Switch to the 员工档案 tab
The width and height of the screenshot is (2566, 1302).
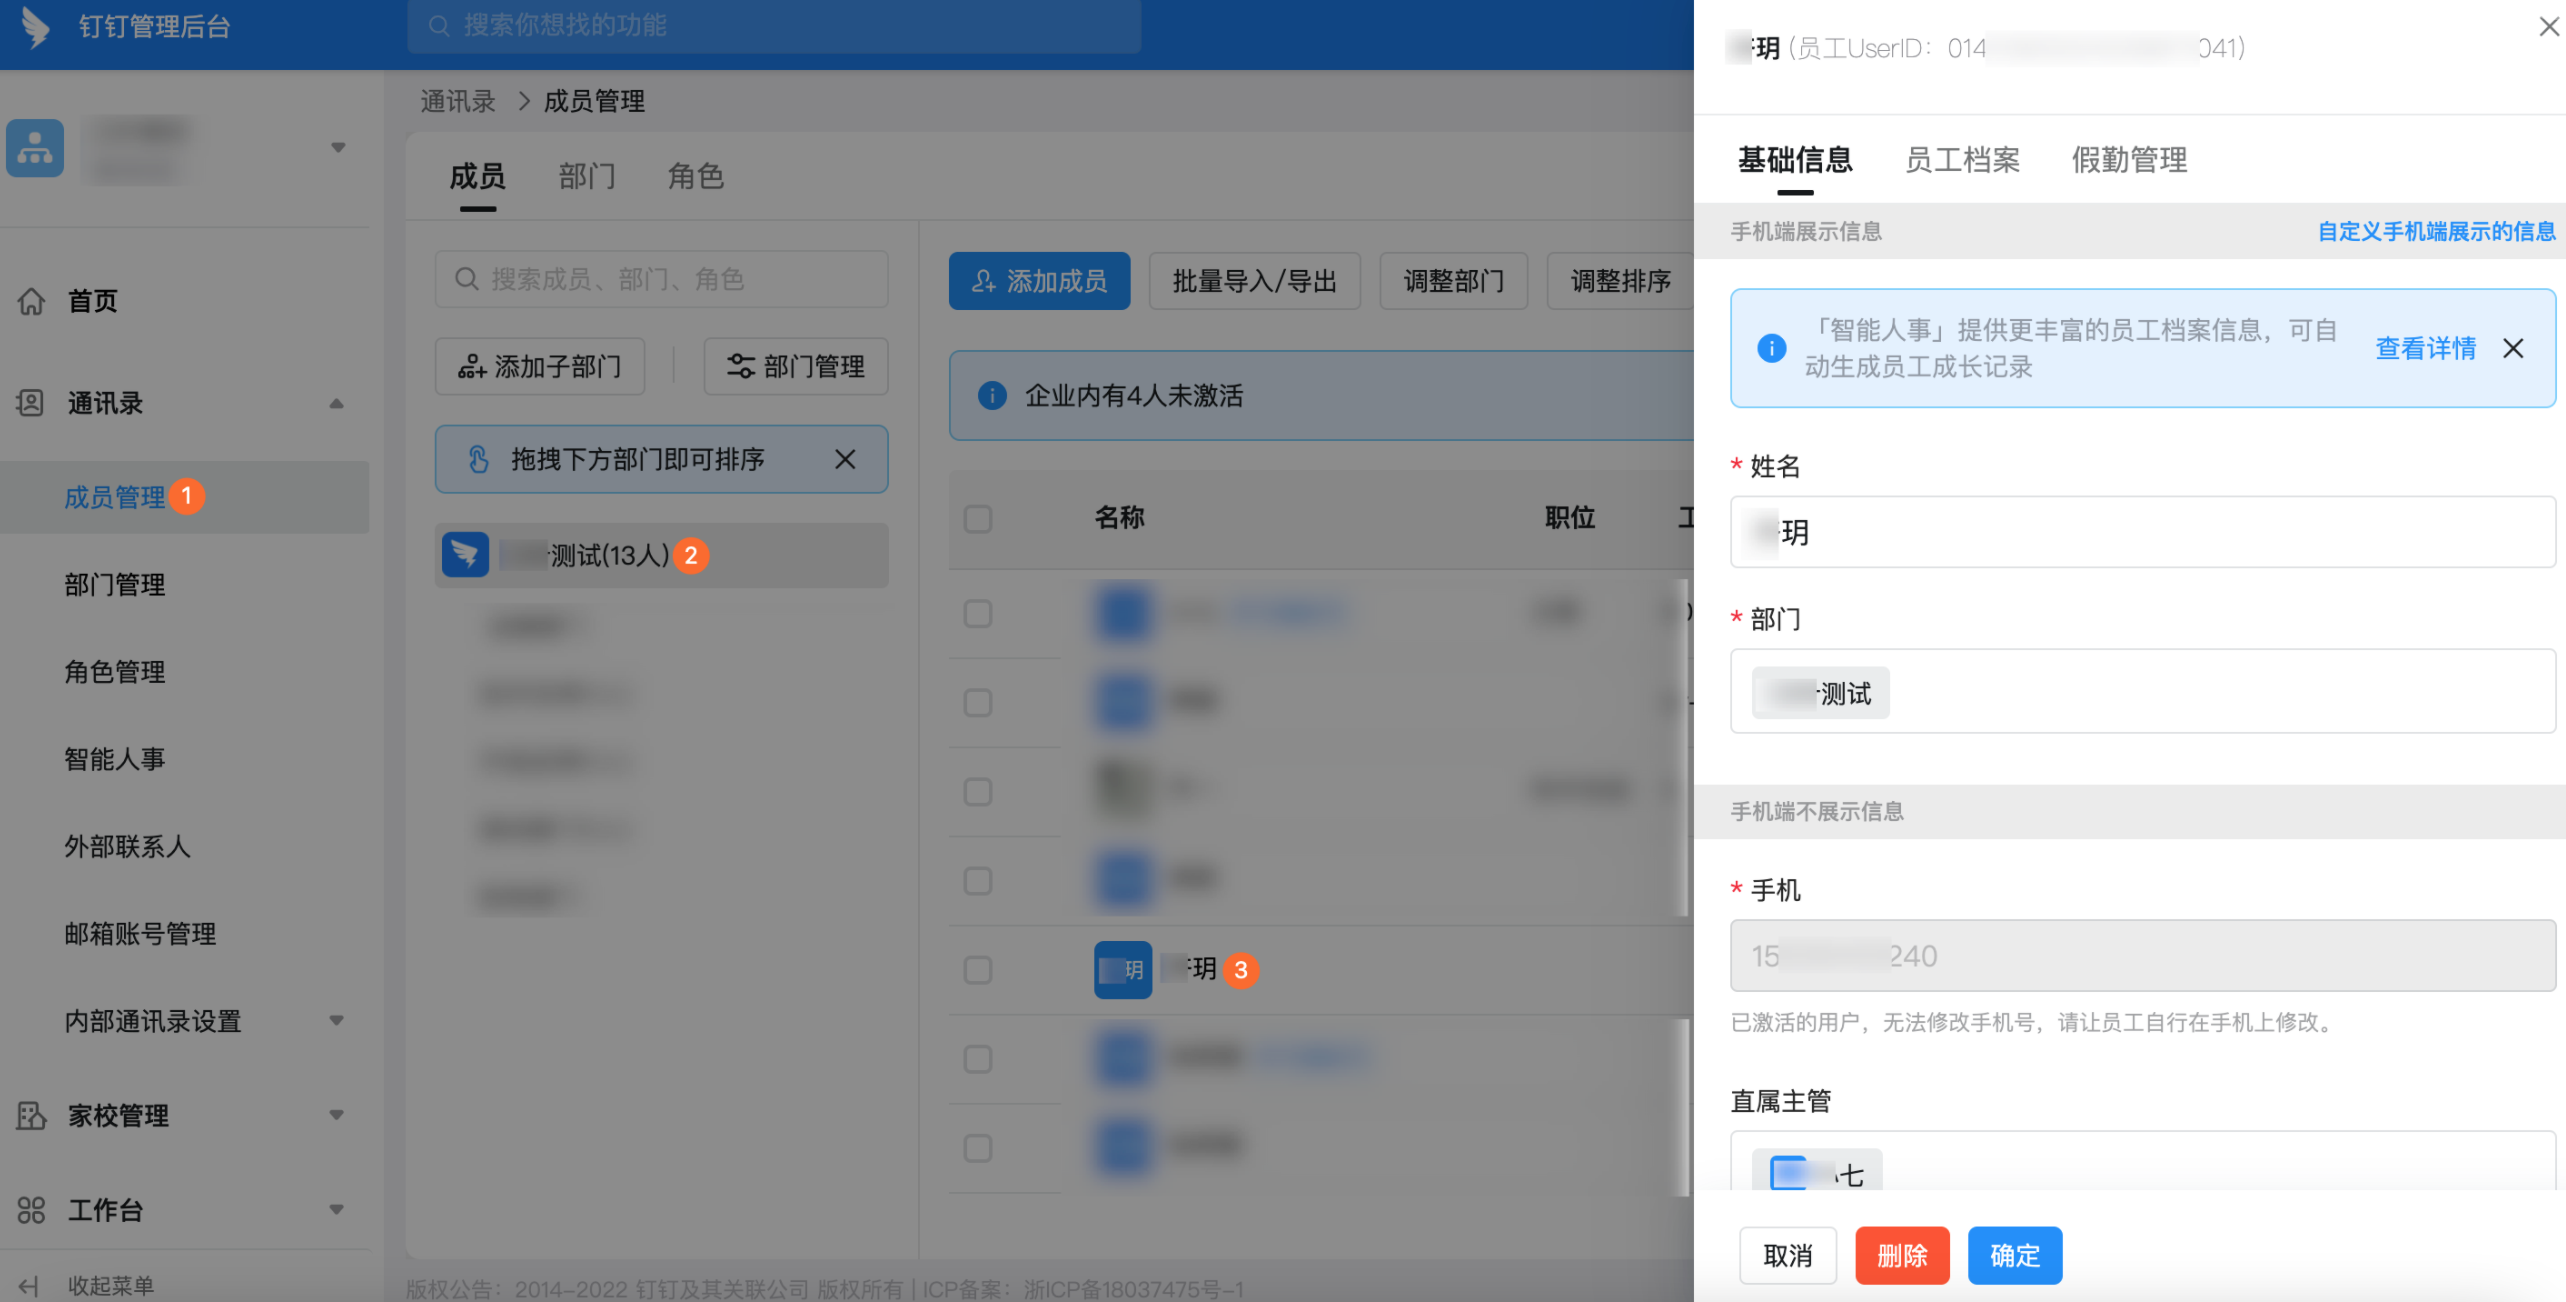(1962, 160)
